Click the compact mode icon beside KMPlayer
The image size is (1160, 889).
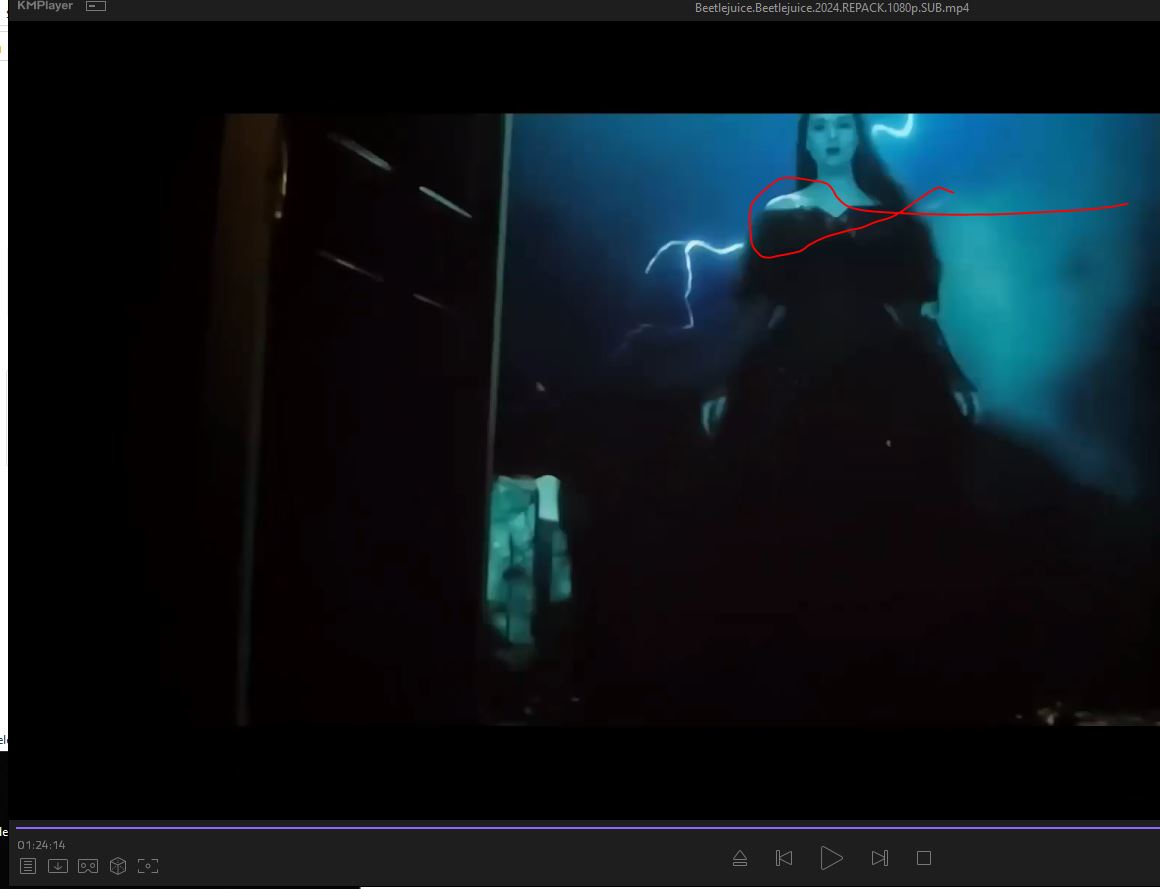pos(96,6)
